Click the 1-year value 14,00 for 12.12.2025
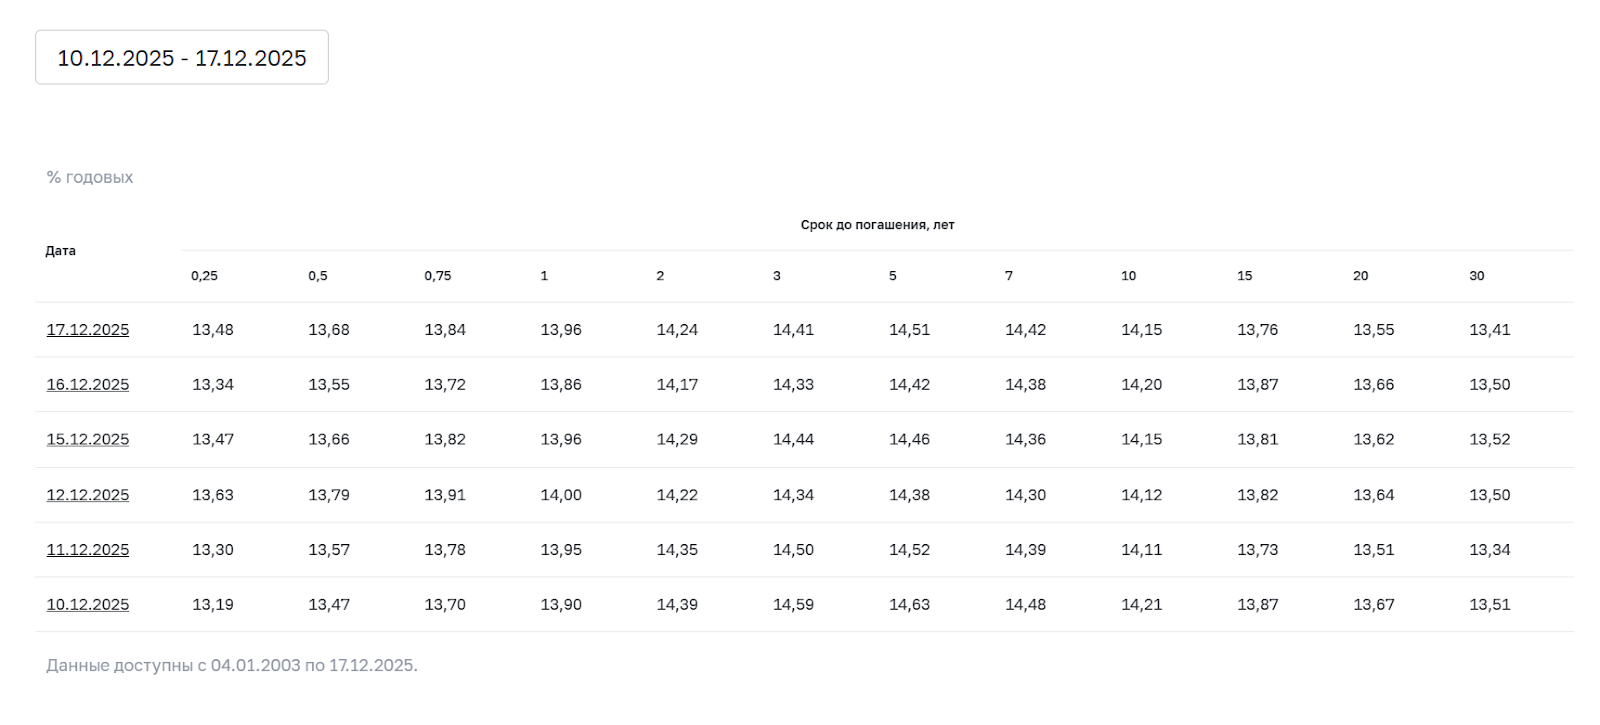This screenshot has height=725, width=1600. coord(561,495)
